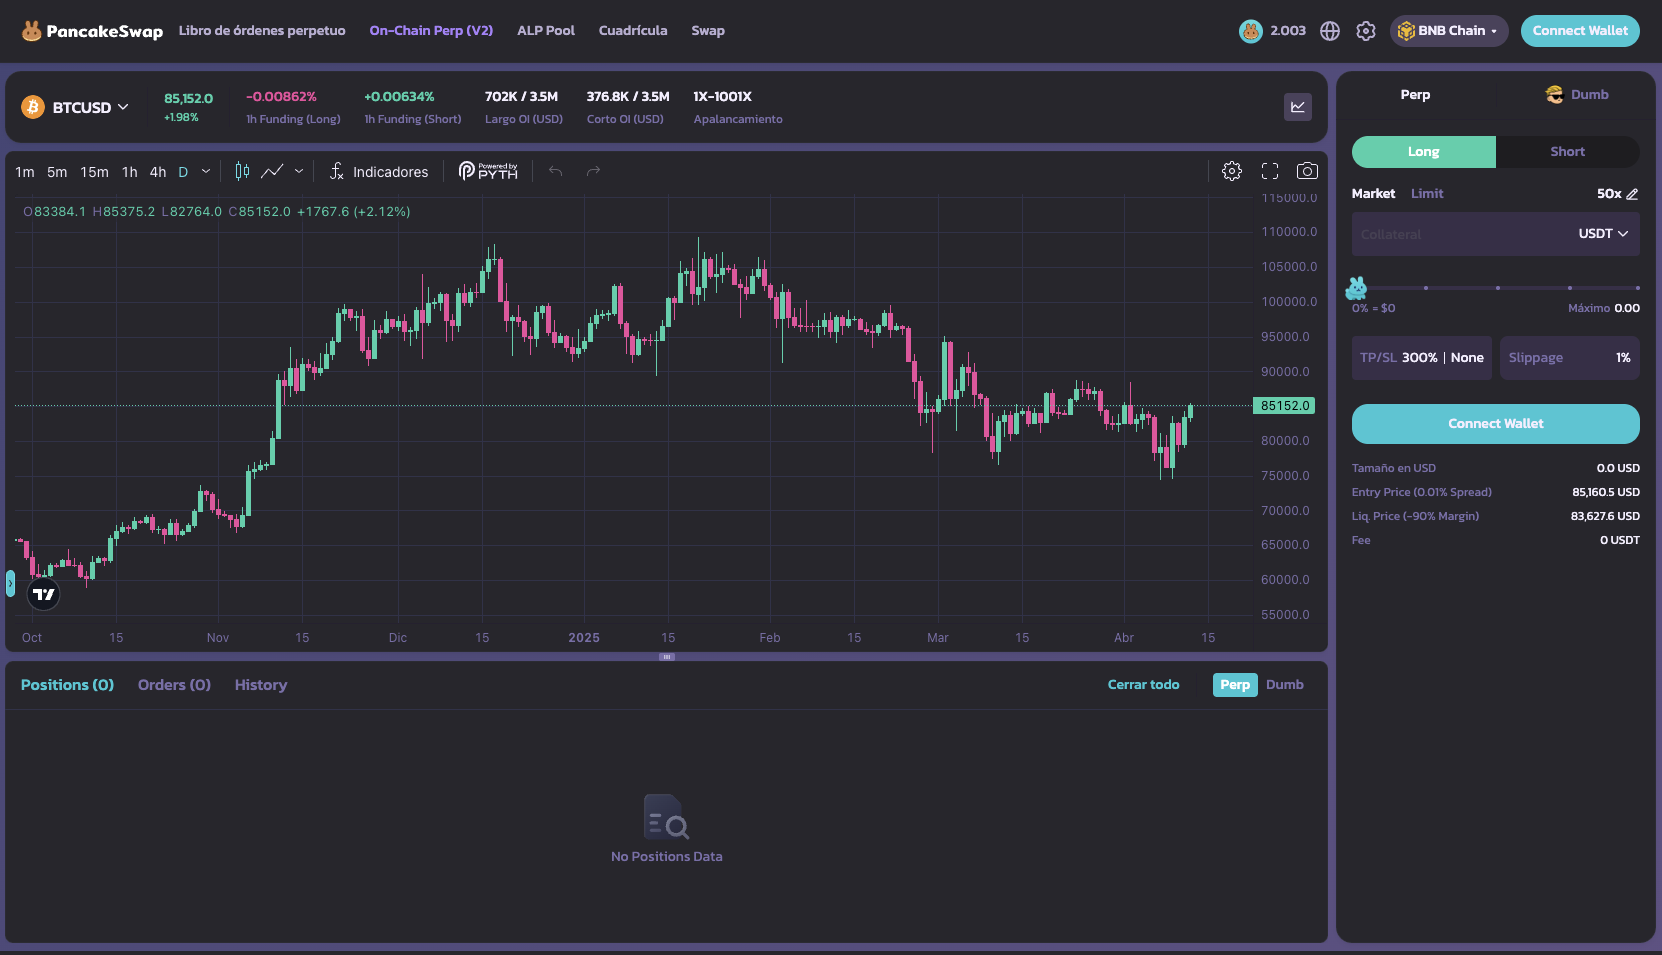Click the midpoint dot of collateral slider
Image resolution: width=1662 pixels, height=955 pixels.
point(1498,288)
